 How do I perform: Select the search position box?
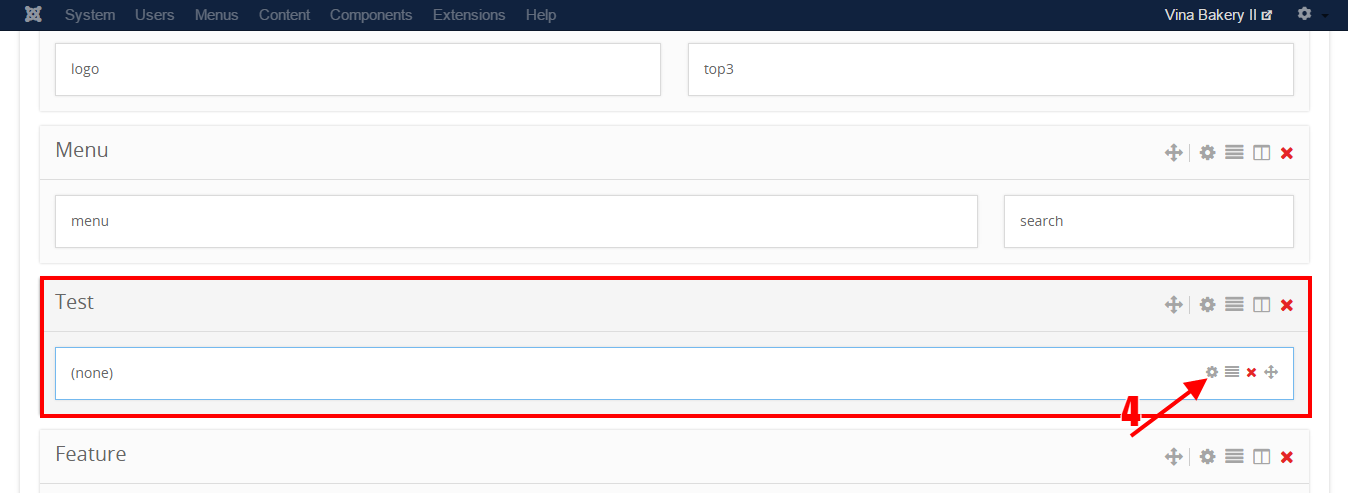click(1148, 221)
